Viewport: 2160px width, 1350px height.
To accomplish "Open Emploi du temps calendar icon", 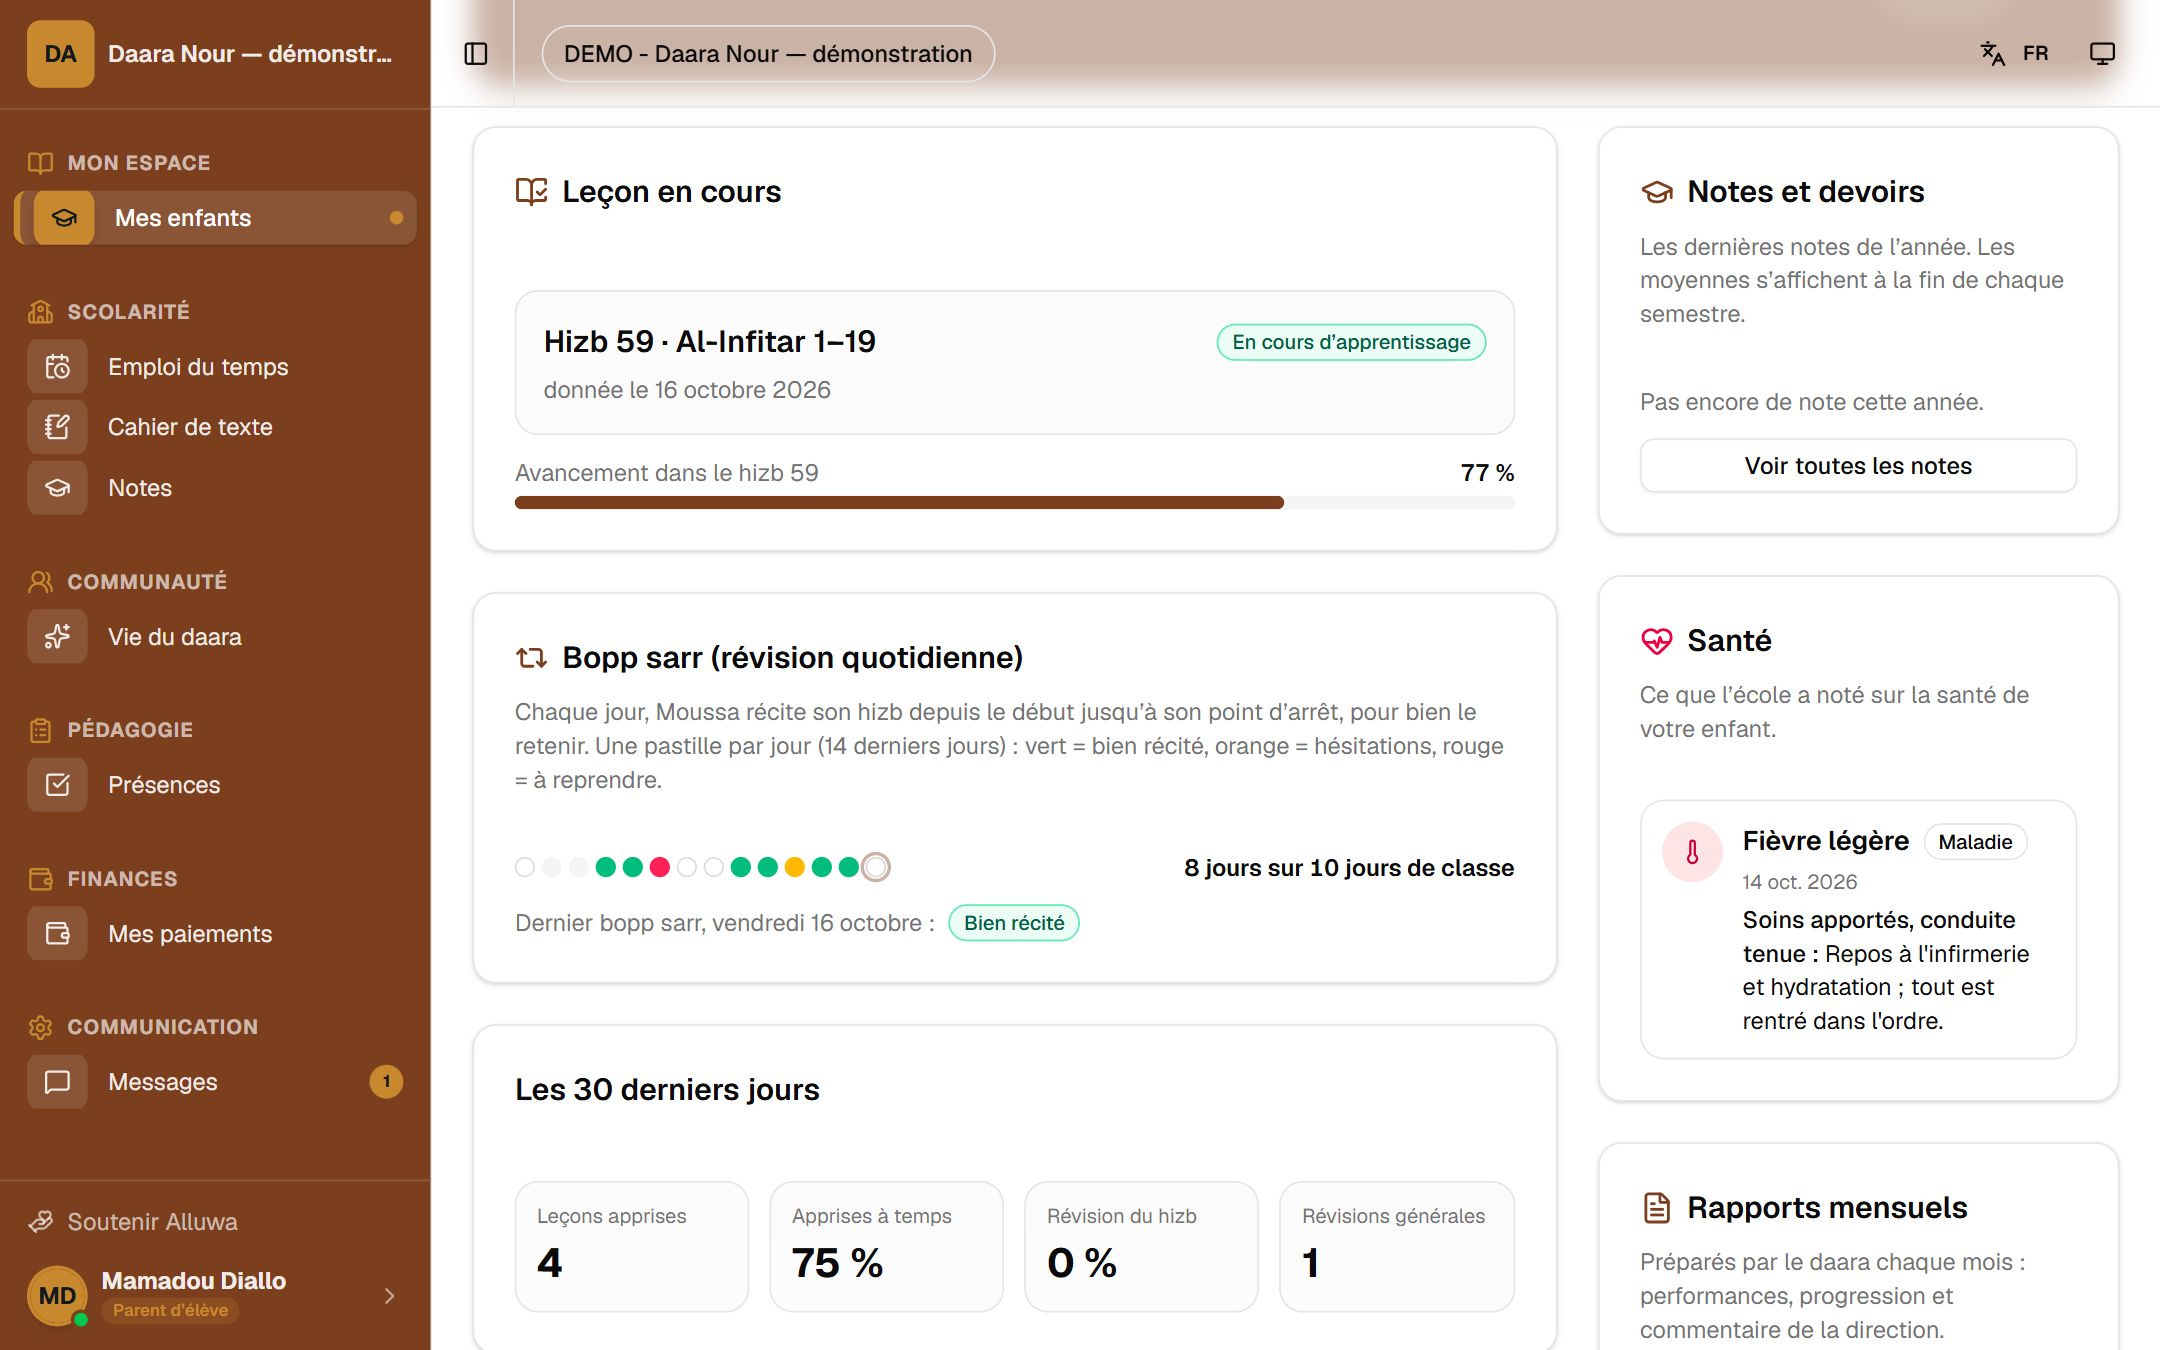I will click(x=58, y=367).
